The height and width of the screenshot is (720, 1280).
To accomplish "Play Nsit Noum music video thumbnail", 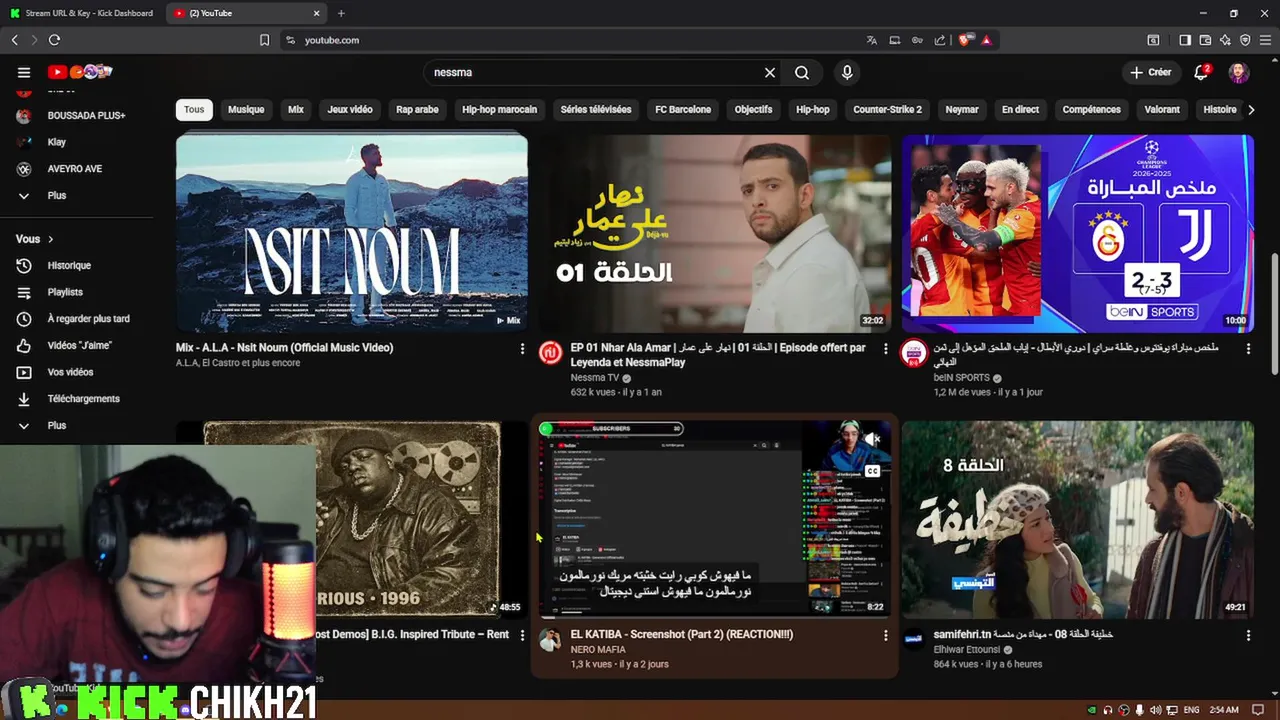I will click(x=352, y=233).
